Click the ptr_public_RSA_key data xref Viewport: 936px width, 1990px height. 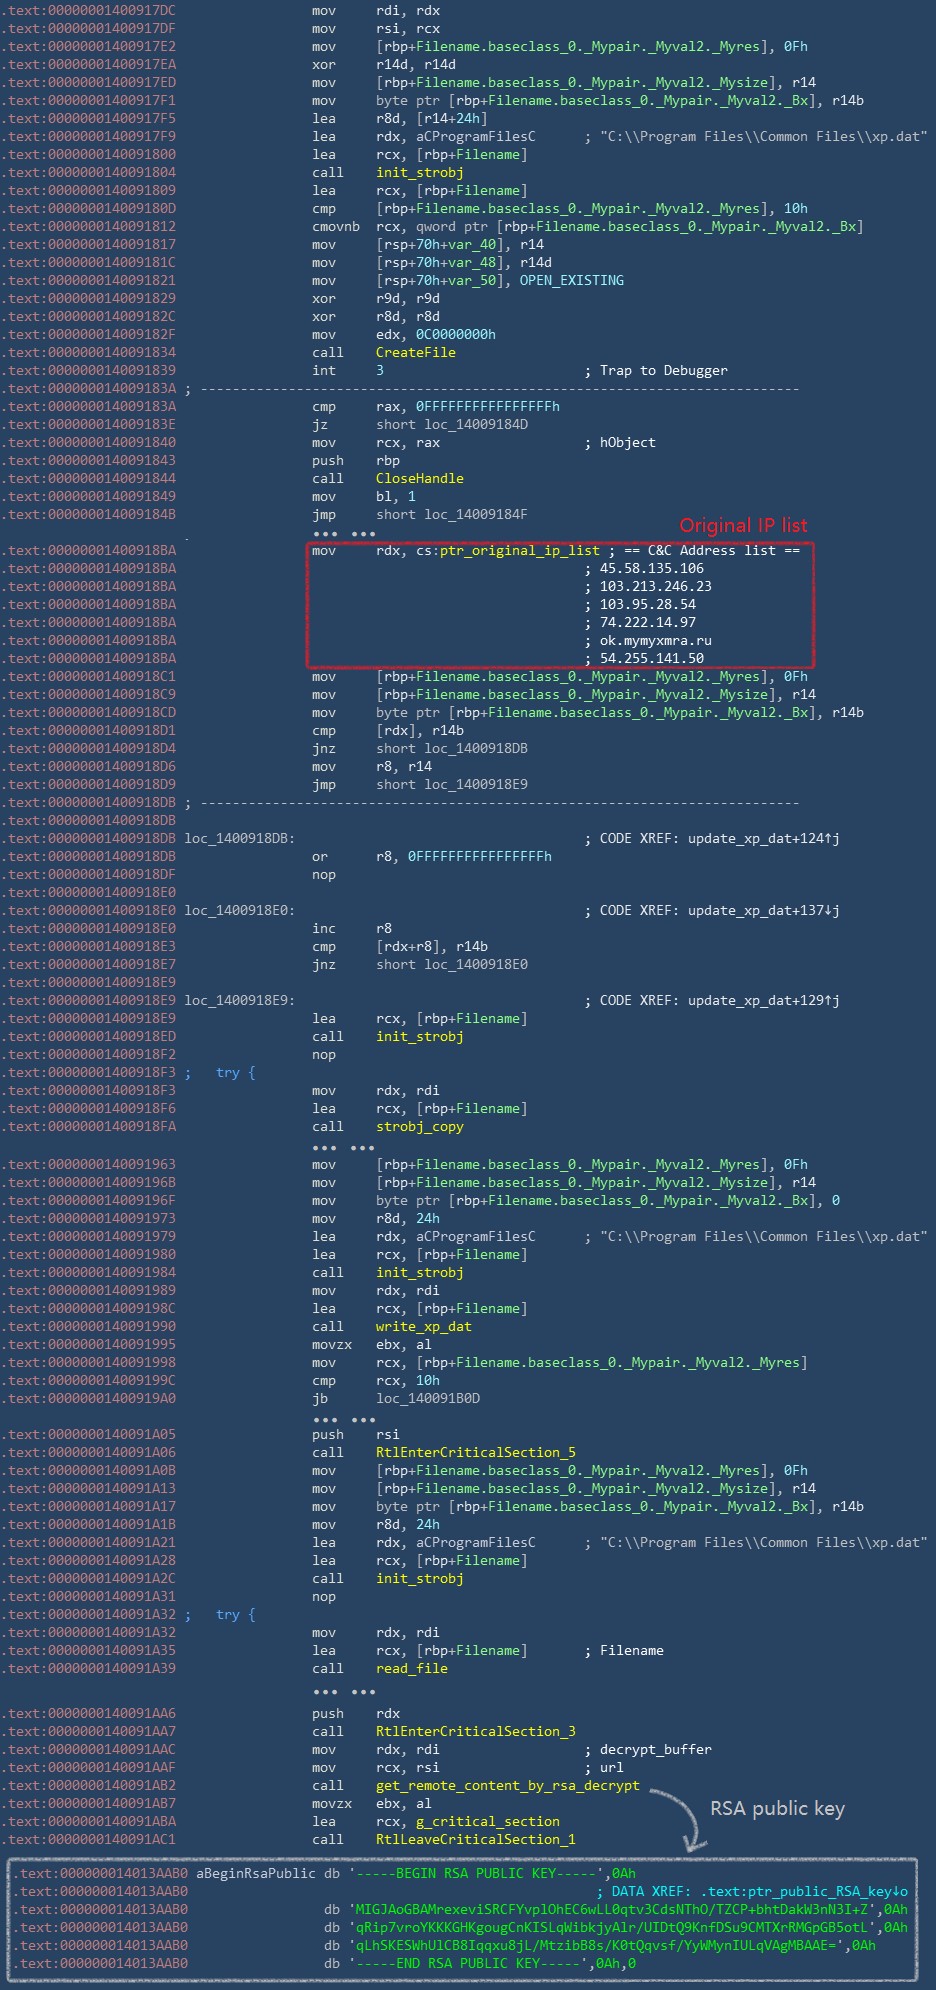[x=806, y=1891]
